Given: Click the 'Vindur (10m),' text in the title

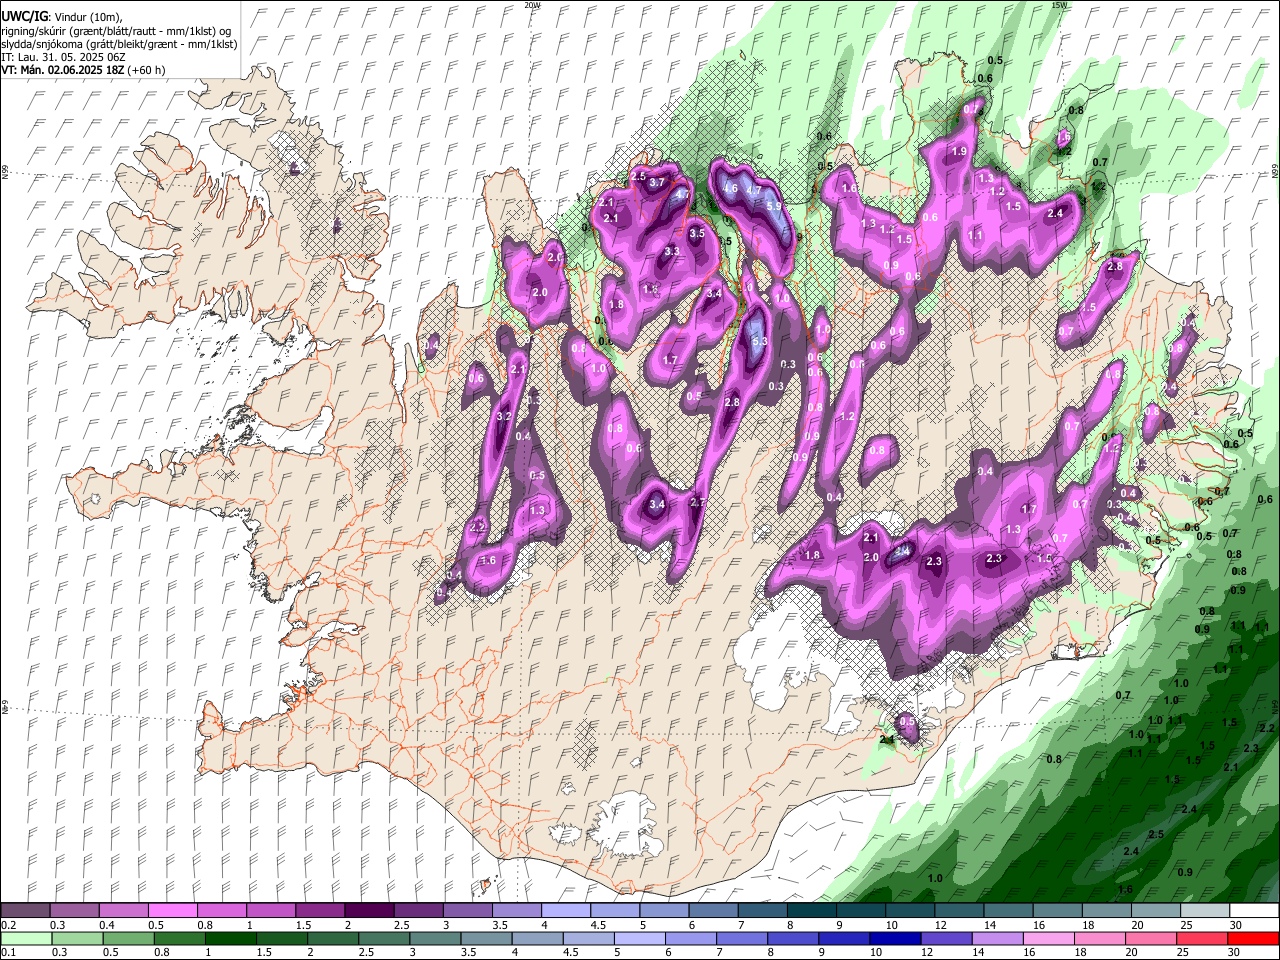Looking at the screenshot, I should (87, 17).
